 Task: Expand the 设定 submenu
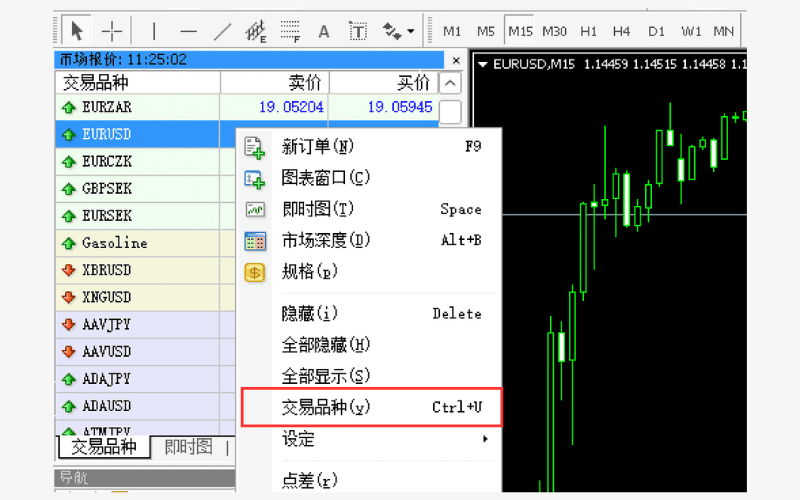coord(371,439)
